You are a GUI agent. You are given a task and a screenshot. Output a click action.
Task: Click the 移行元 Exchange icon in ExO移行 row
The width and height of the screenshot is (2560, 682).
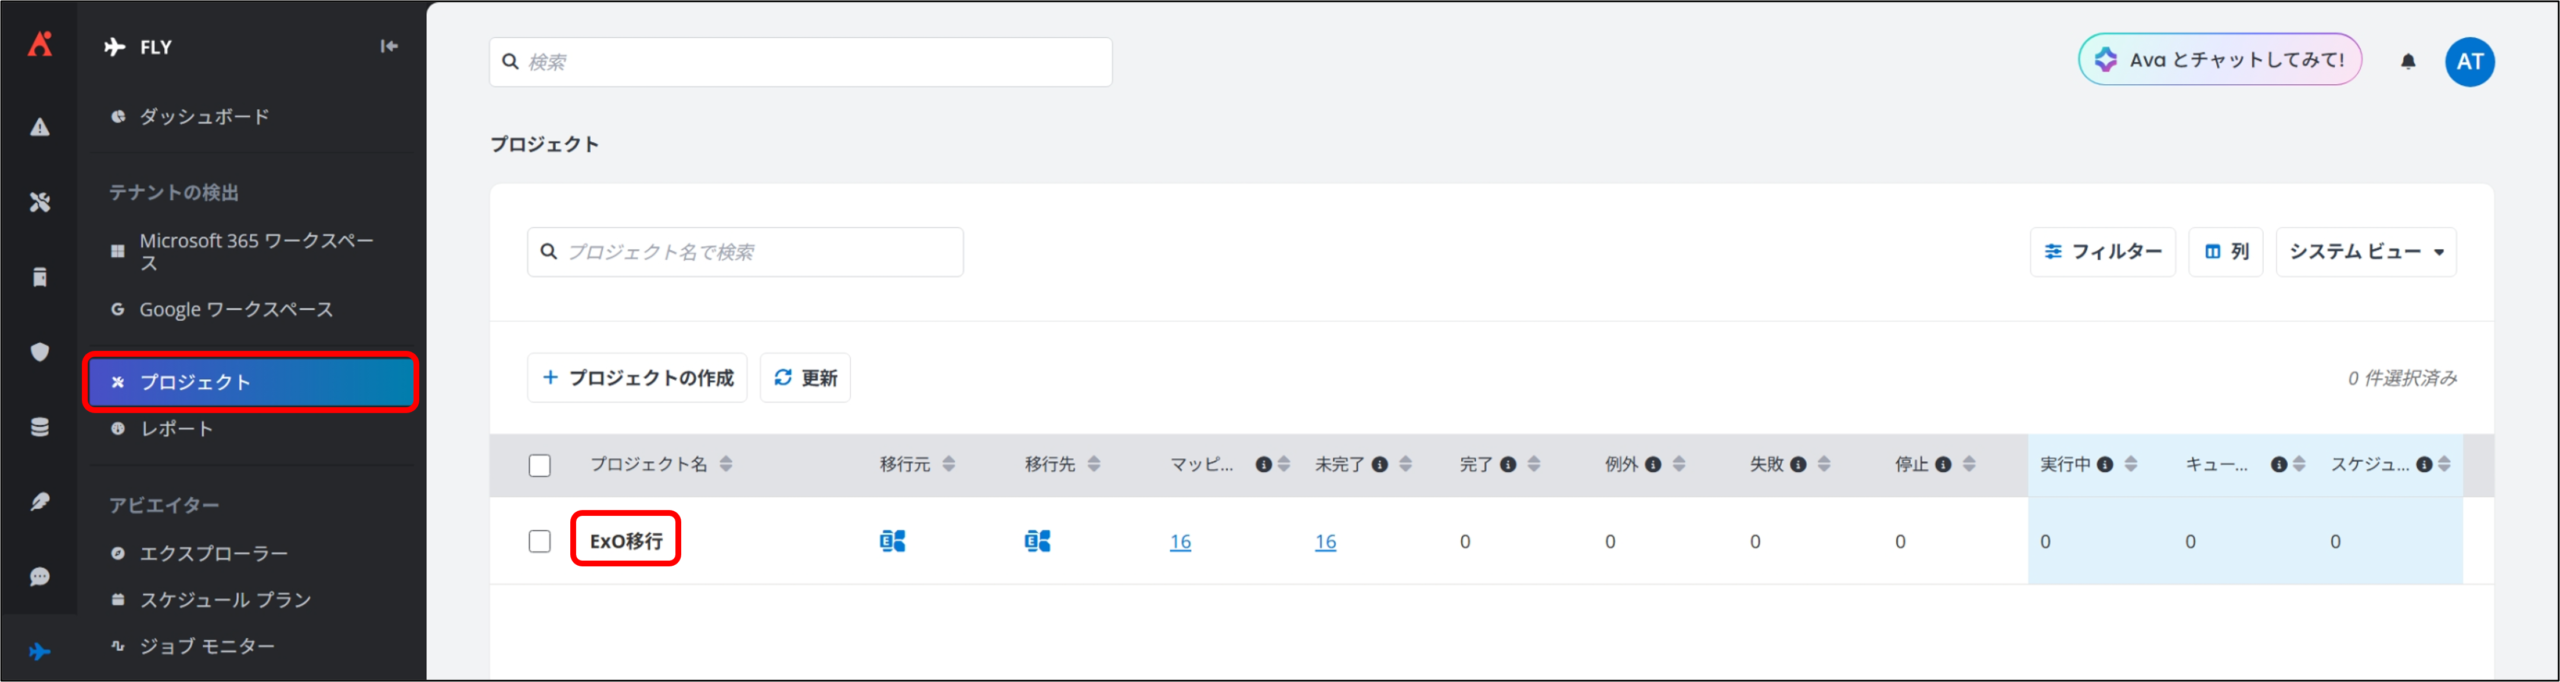892,541
